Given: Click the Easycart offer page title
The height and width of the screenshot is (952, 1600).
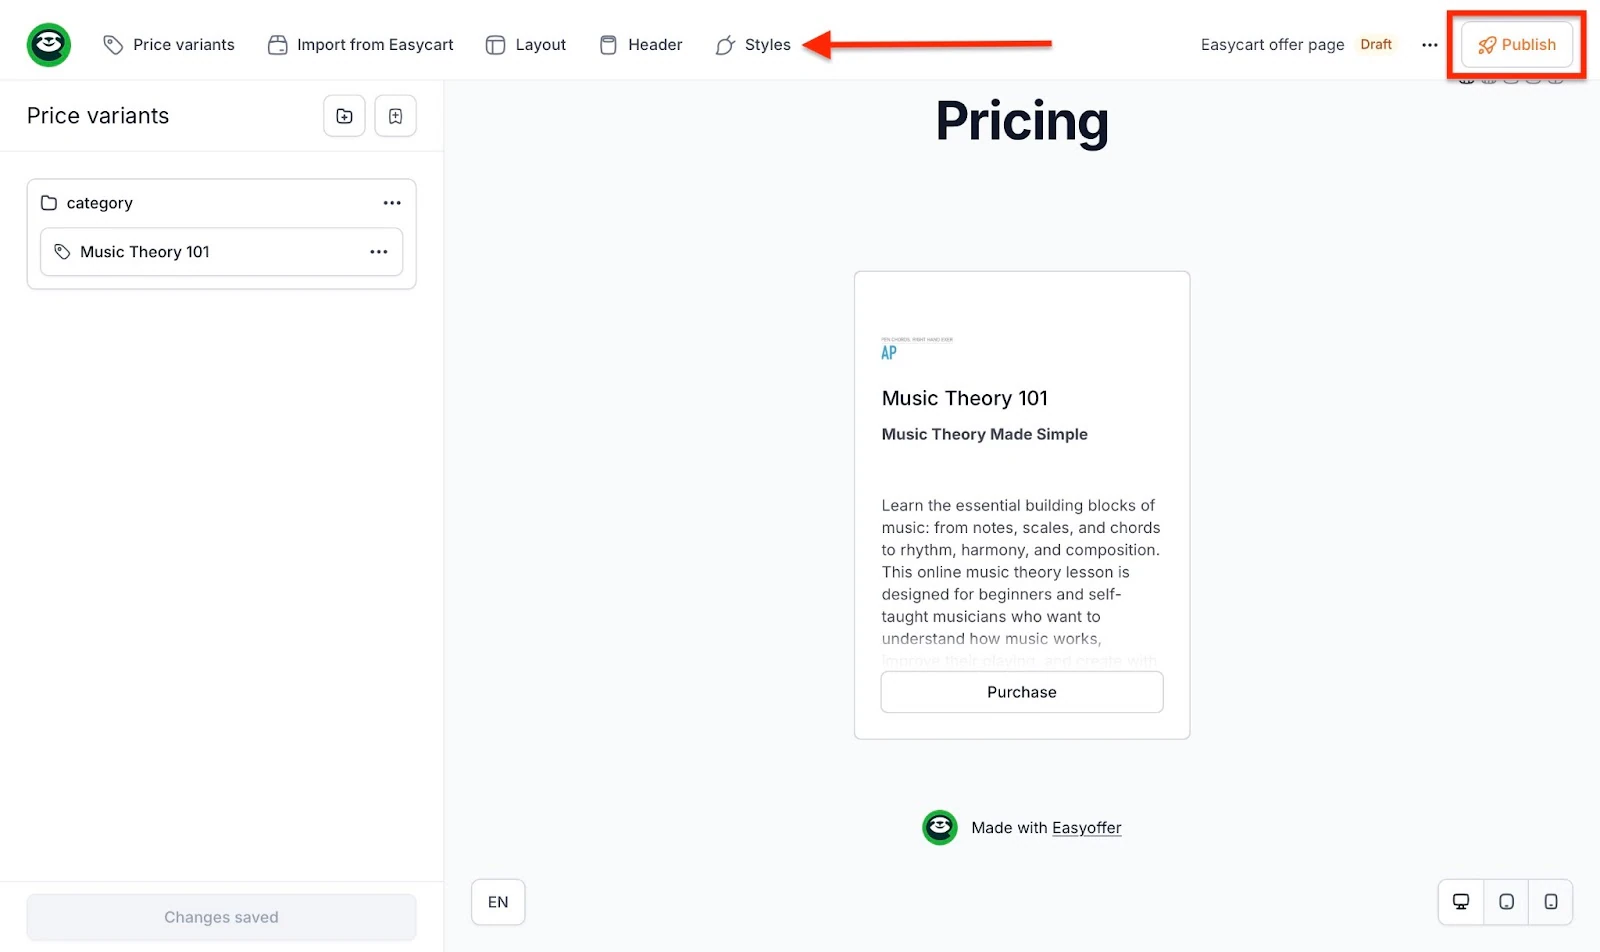Looking at the screenshot, I should pos(1272,45).
